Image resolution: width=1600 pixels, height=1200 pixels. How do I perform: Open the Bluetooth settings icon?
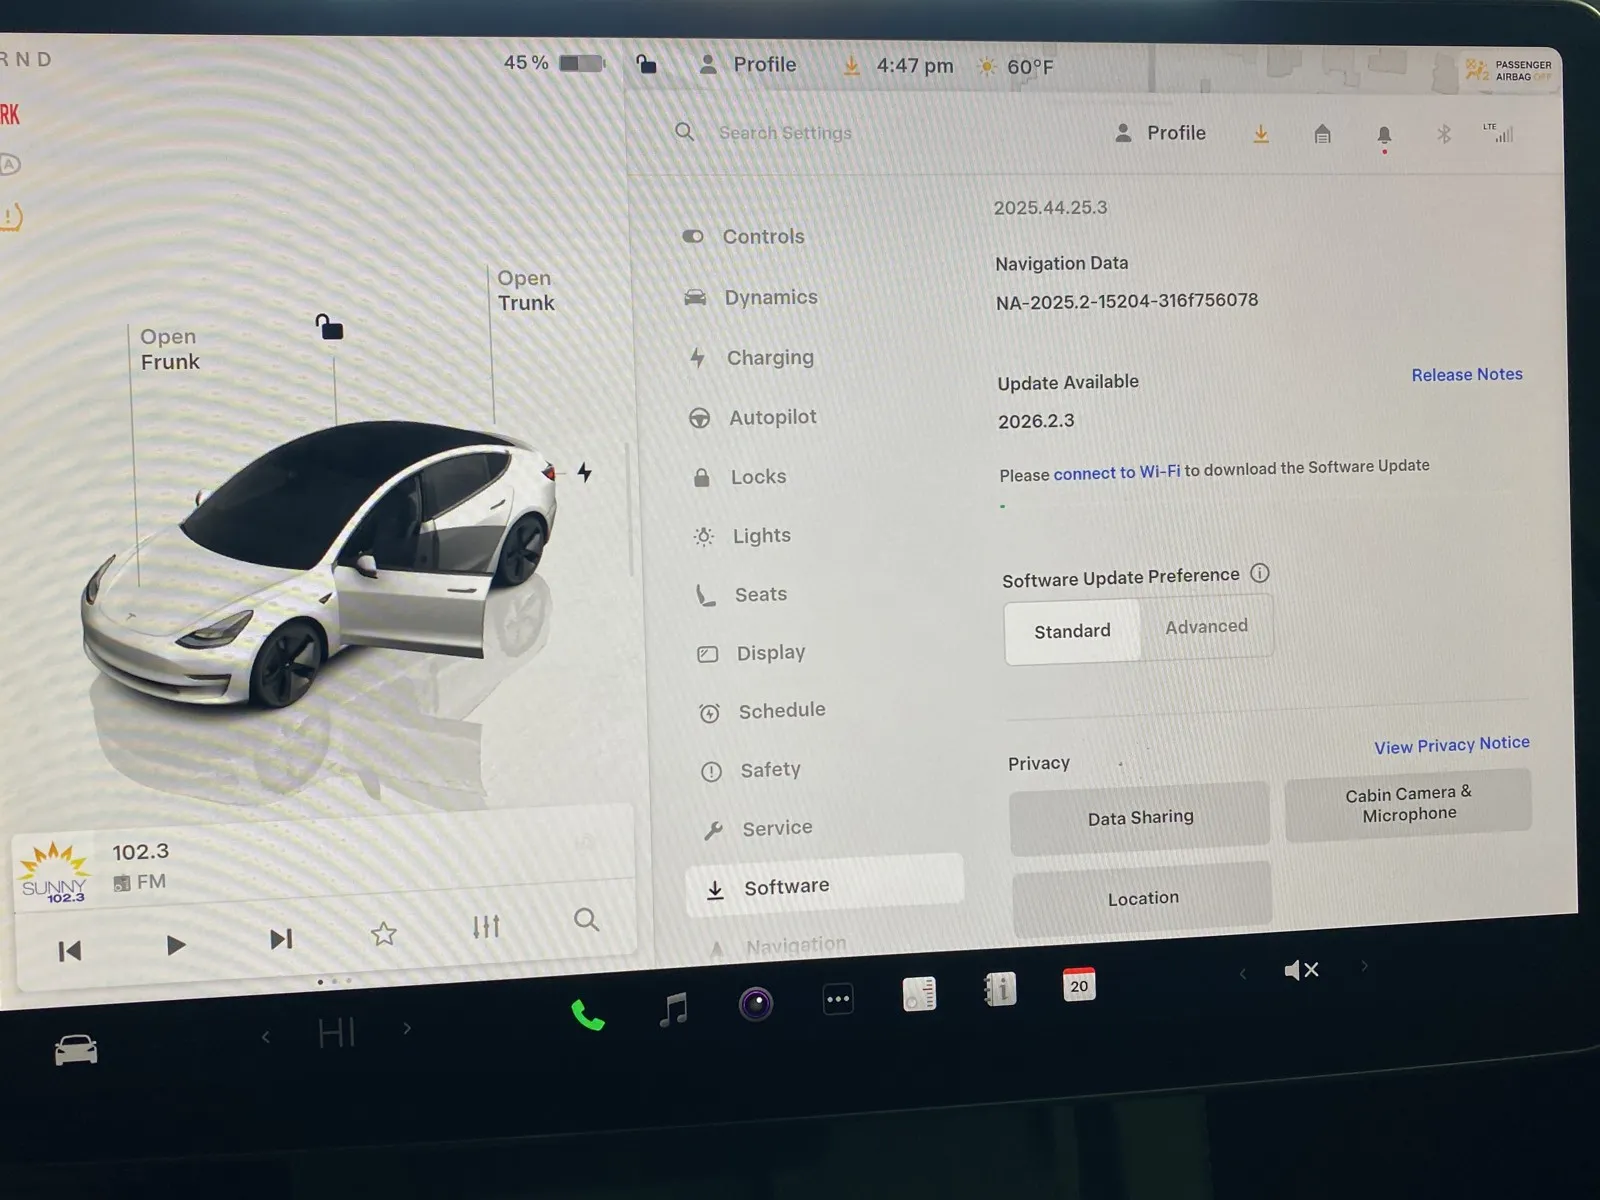point(1443,134)
